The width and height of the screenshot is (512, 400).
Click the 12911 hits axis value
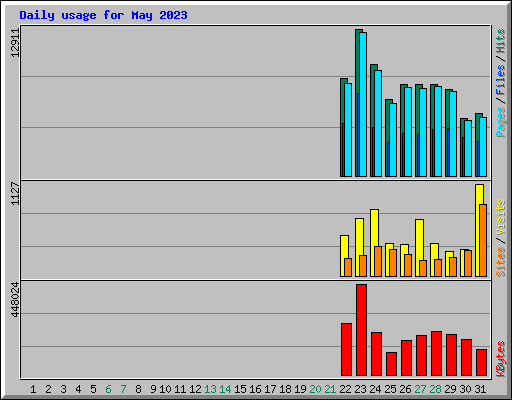tap(15, 43)
